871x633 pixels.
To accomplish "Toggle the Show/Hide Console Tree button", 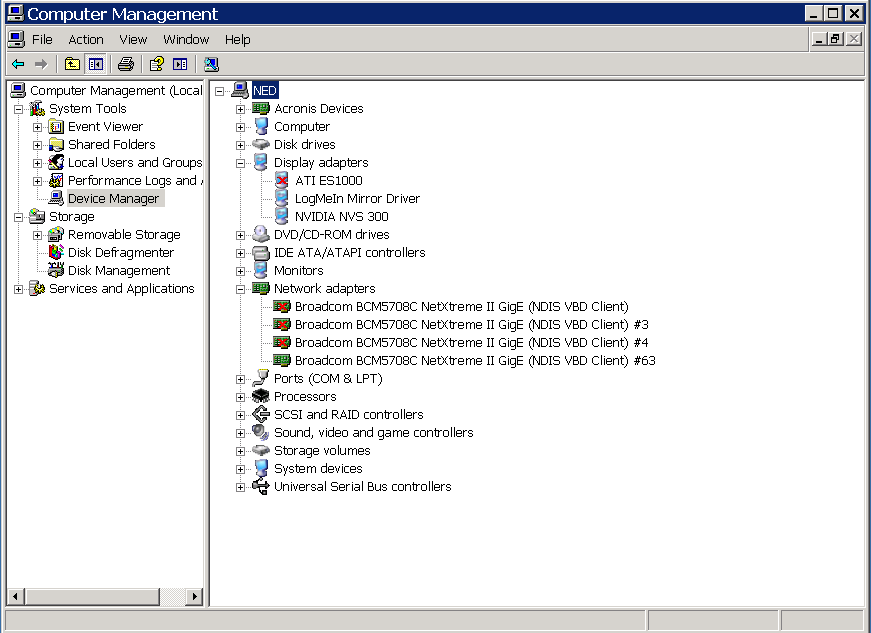I will pos(96,64).
